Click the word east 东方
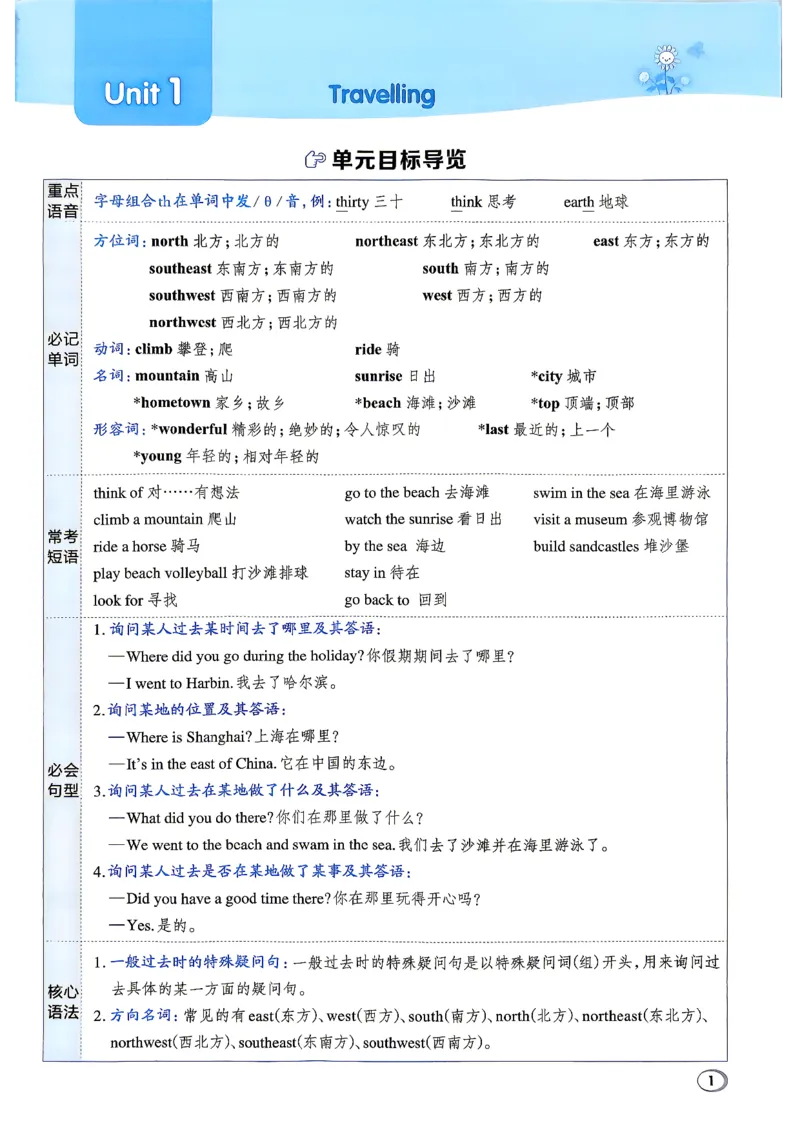800x1130 pixels. point(651,241)
